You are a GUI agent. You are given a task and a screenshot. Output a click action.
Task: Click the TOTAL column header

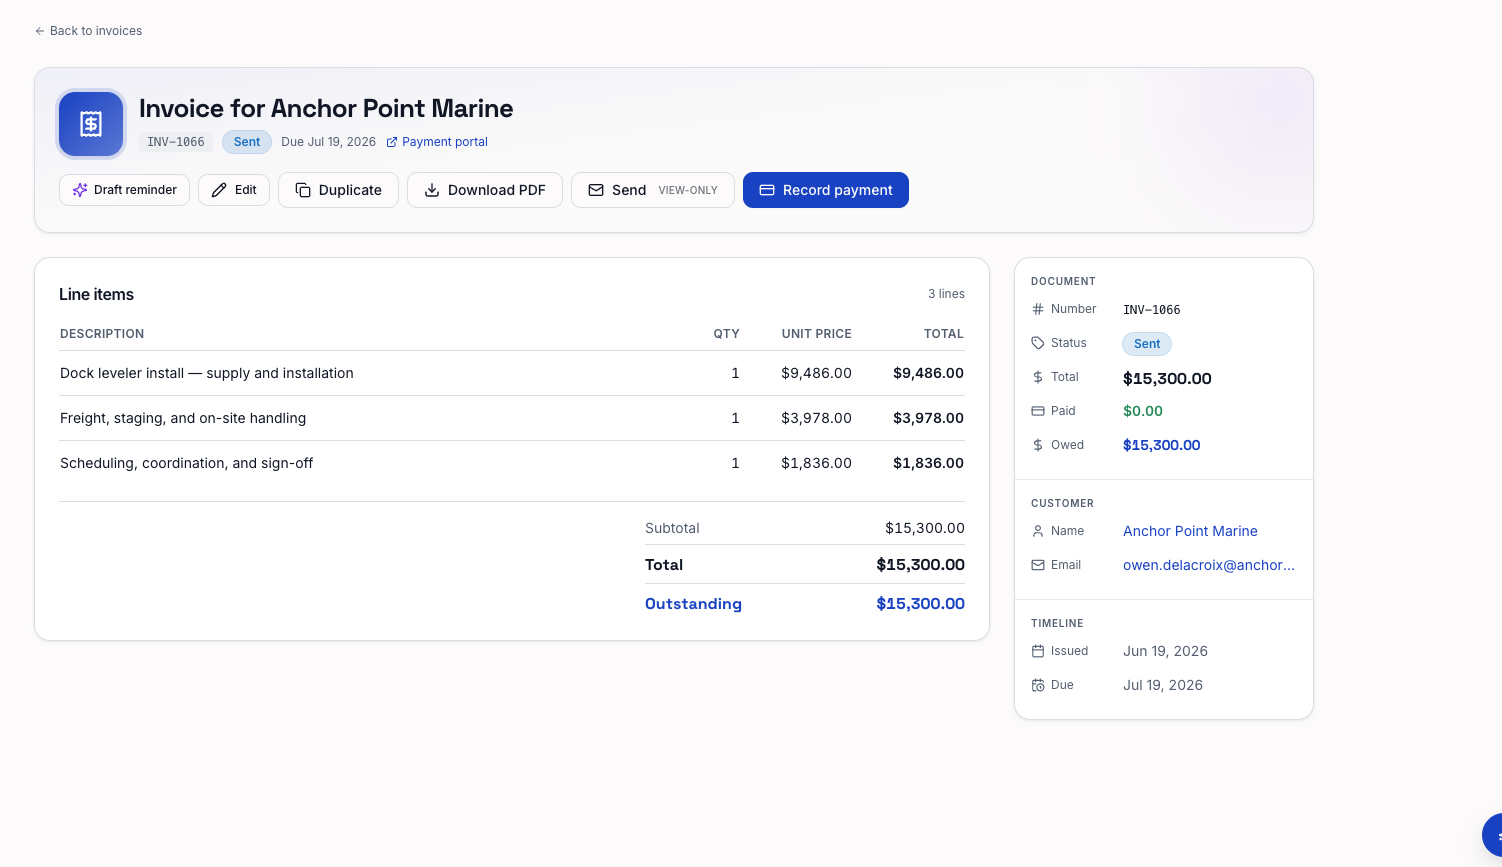pyautogui.click(x=944, y=334)
